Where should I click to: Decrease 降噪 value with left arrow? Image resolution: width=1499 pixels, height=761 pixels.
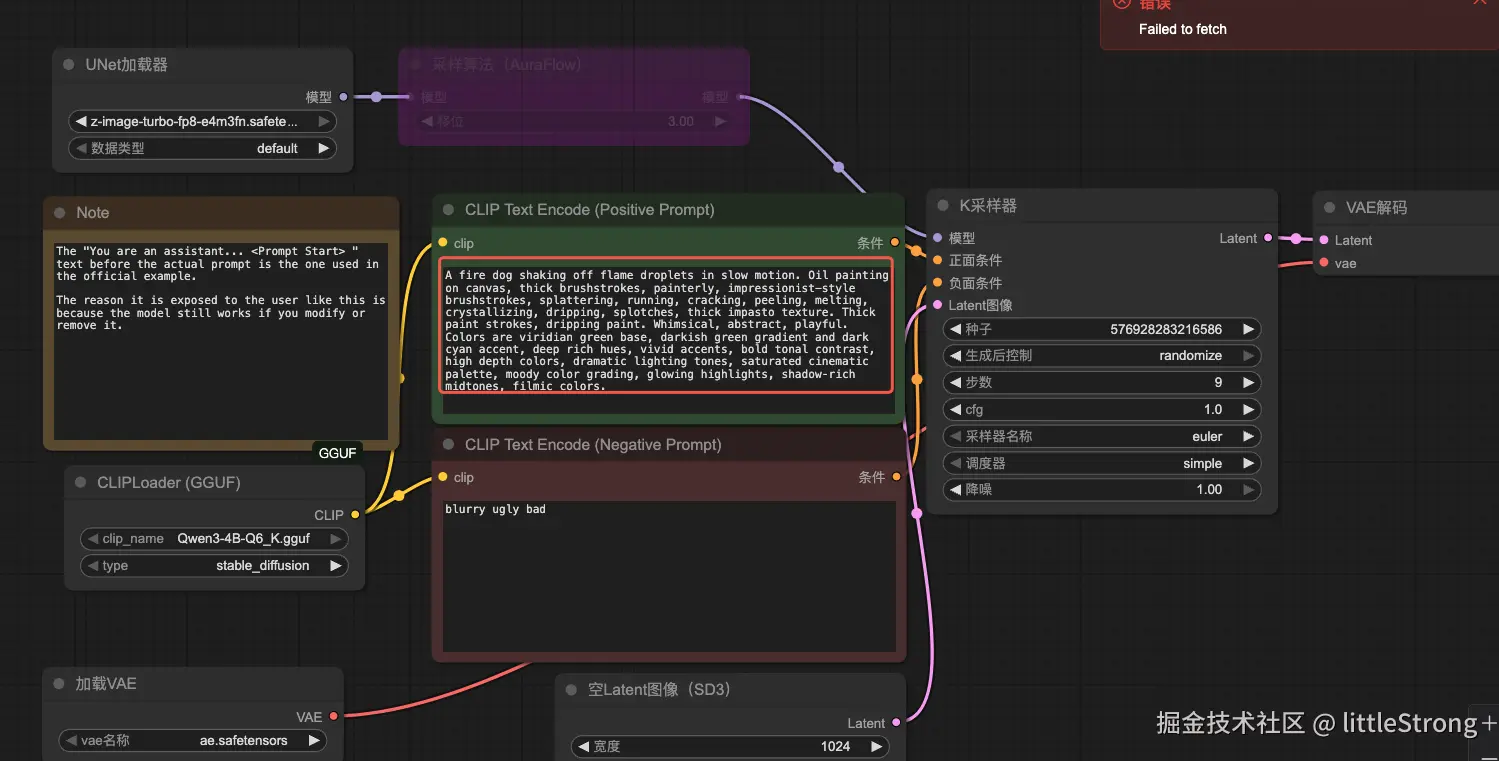pos(955,490)
